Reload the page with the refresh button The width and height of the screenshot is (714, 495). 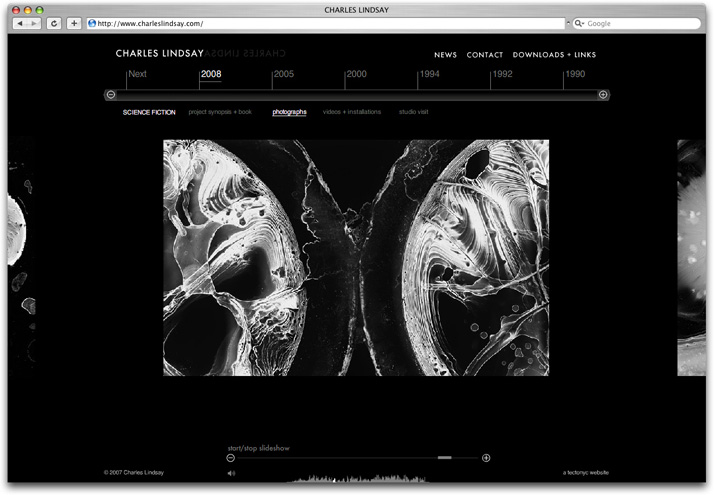coord(54,23)
